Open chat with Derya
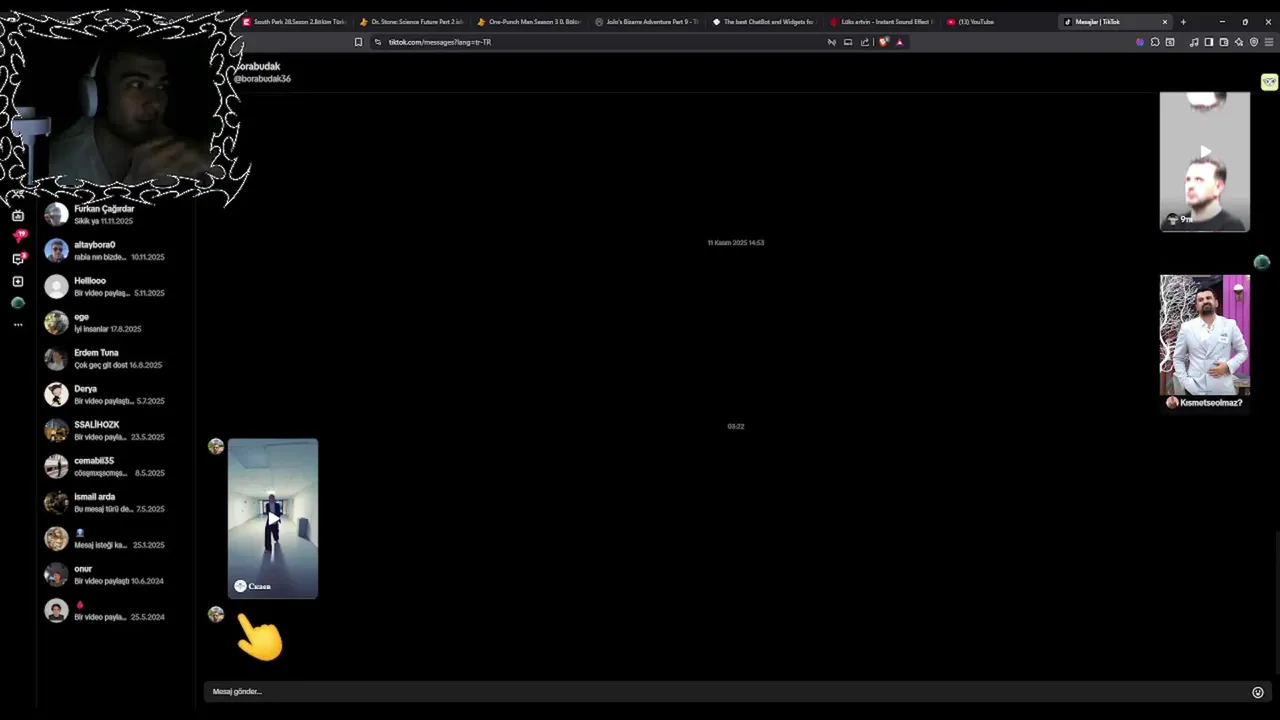The width and height of the screenshot is (1280, 720). (x=115, y=394)
